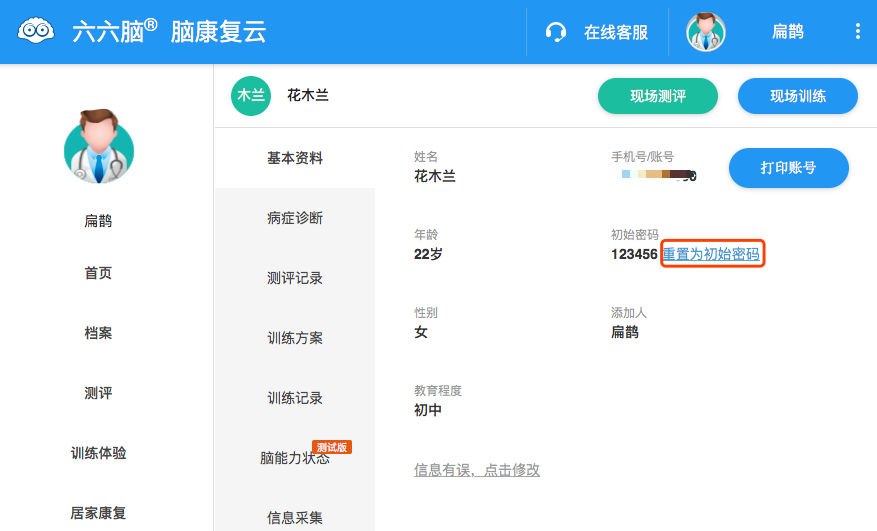Select the 基本资料 tab
The height and width of the screenshot is (531, 877).
(x=295, y=158)
